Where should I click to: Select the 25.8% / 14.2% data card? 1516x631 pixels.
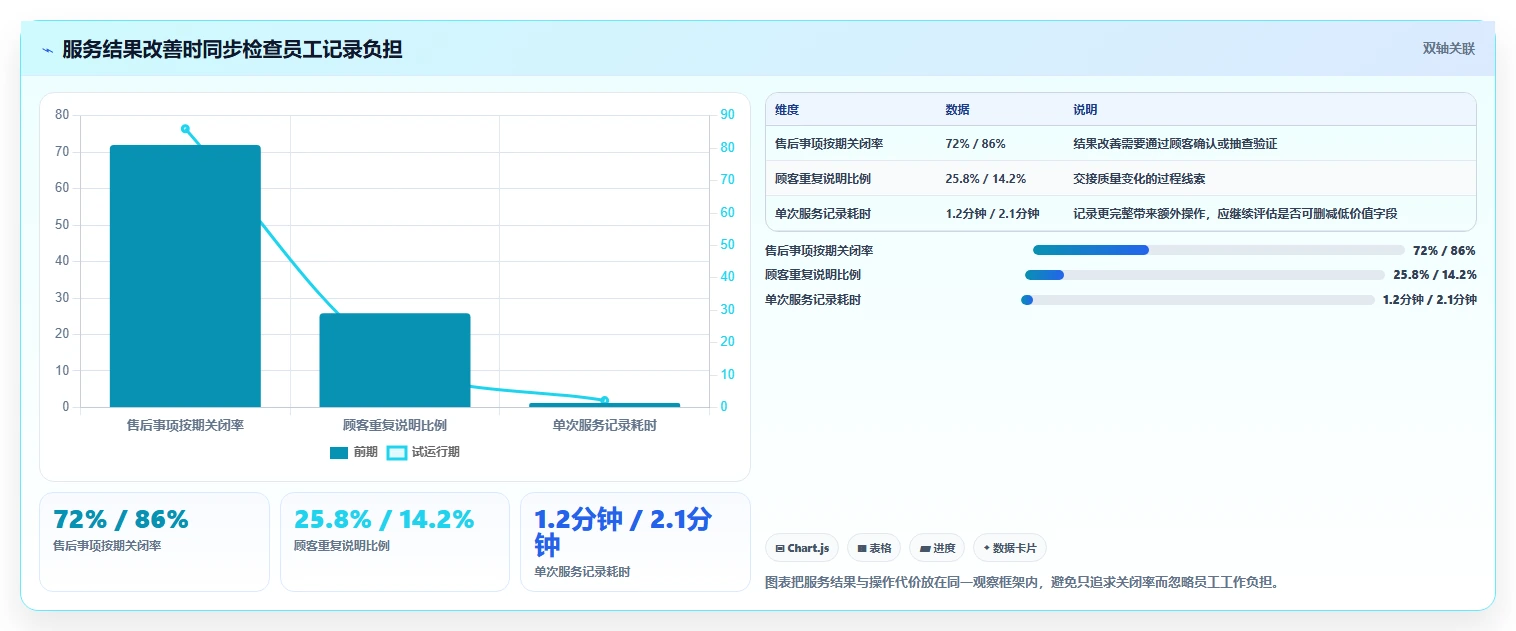[395, 541]
